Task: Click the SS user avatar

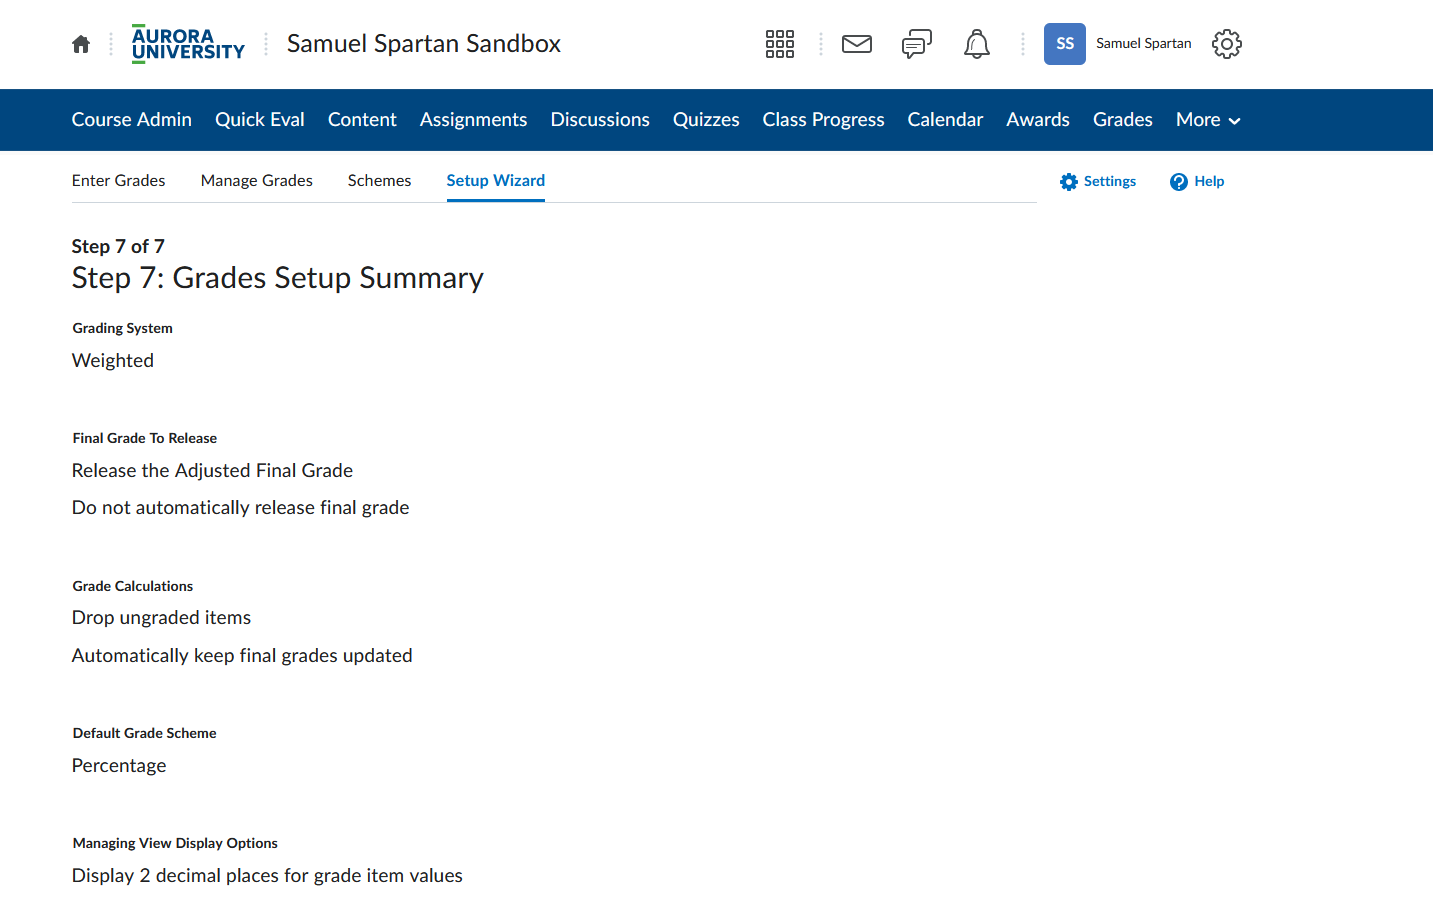Action: point(1065,44)
